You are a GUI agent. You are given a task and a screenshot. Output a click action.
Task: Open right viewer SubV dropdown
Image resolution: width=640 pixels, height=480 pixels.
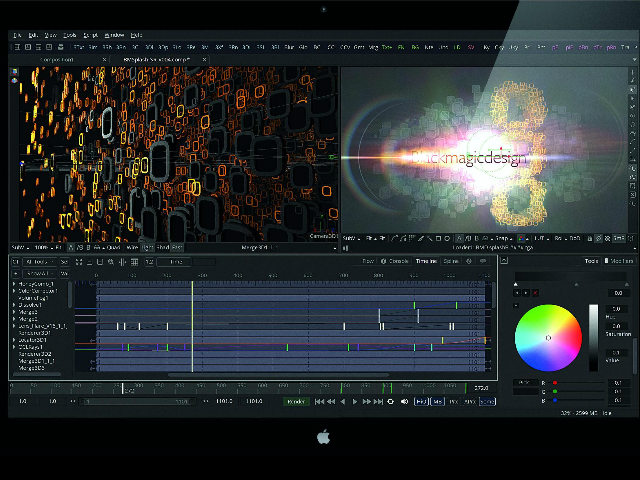tap(351, 238)
